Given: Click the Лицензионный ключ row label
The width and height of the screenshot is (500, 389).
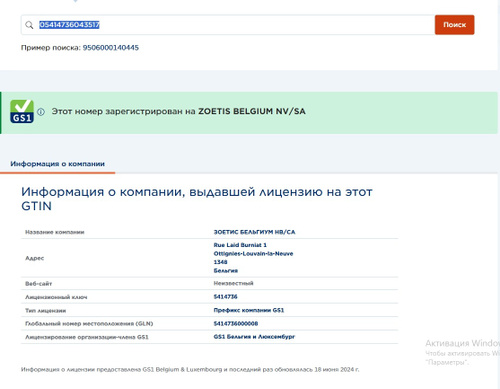Looking at the screenshot, I should (x=56, y=297).
